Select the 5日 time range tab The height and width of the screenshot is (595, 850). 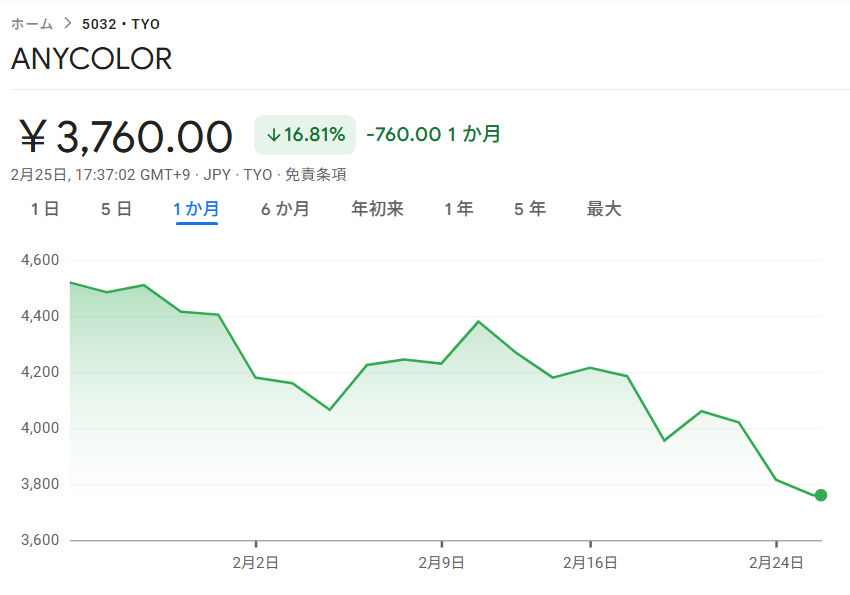click(x=116, y=209)
